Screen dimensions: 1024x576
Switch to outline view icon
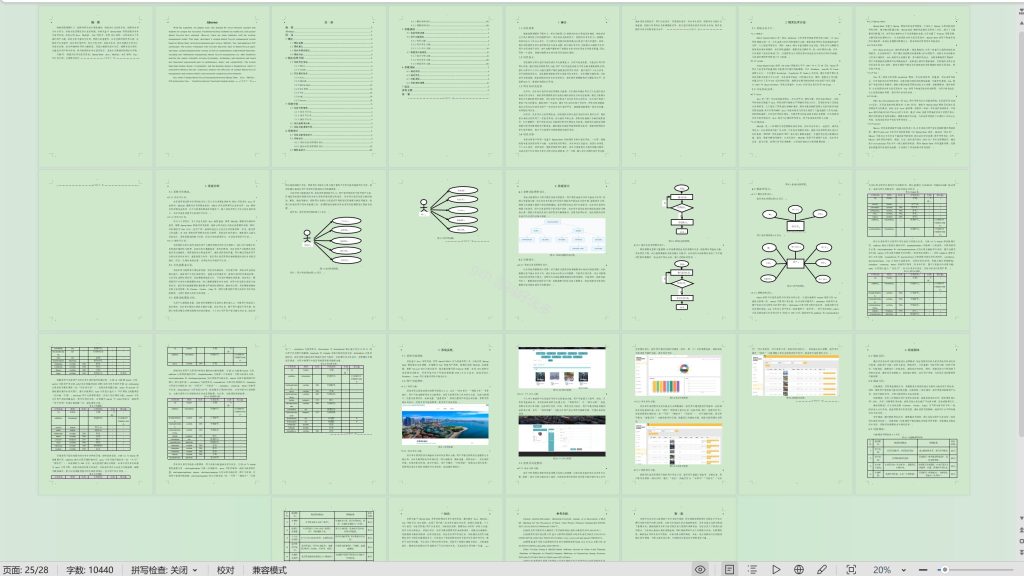point(752,569)
